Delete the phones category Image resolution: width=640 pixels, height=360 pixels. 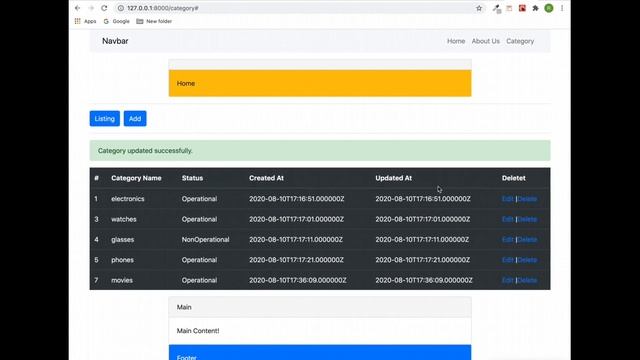point(527,260)
